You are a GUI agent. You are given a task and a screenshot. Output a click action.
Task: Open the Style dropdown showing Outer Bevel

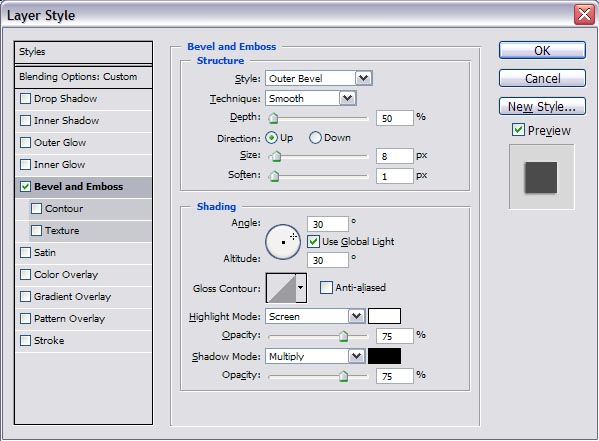(319, 78)
